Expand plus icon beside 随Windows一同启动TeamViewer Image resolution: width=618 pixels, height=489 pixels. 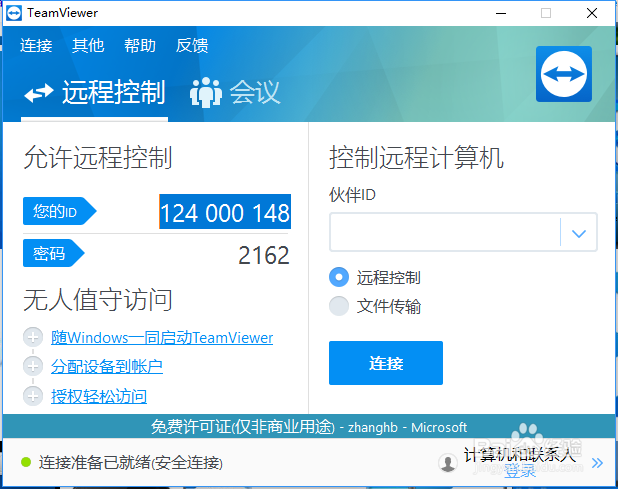pos(33,337)
